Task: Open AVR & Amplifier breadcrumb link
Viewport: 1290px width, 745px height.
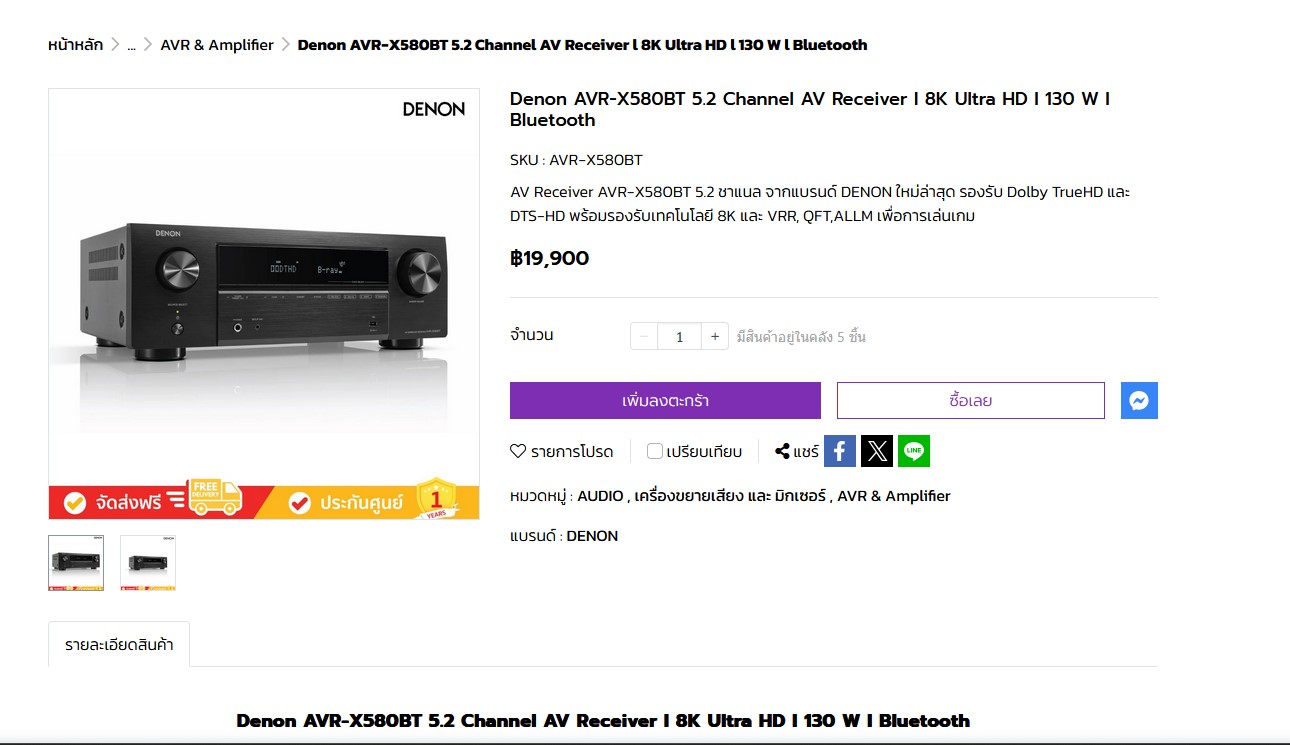Action: click(x=217, y=45)
